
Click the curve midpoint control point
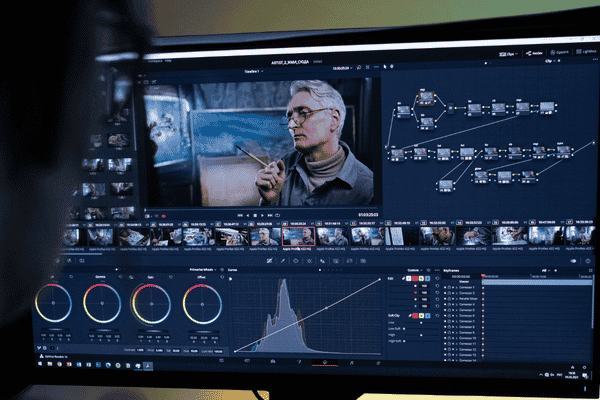pyautogui.click(x=326, y=308)
